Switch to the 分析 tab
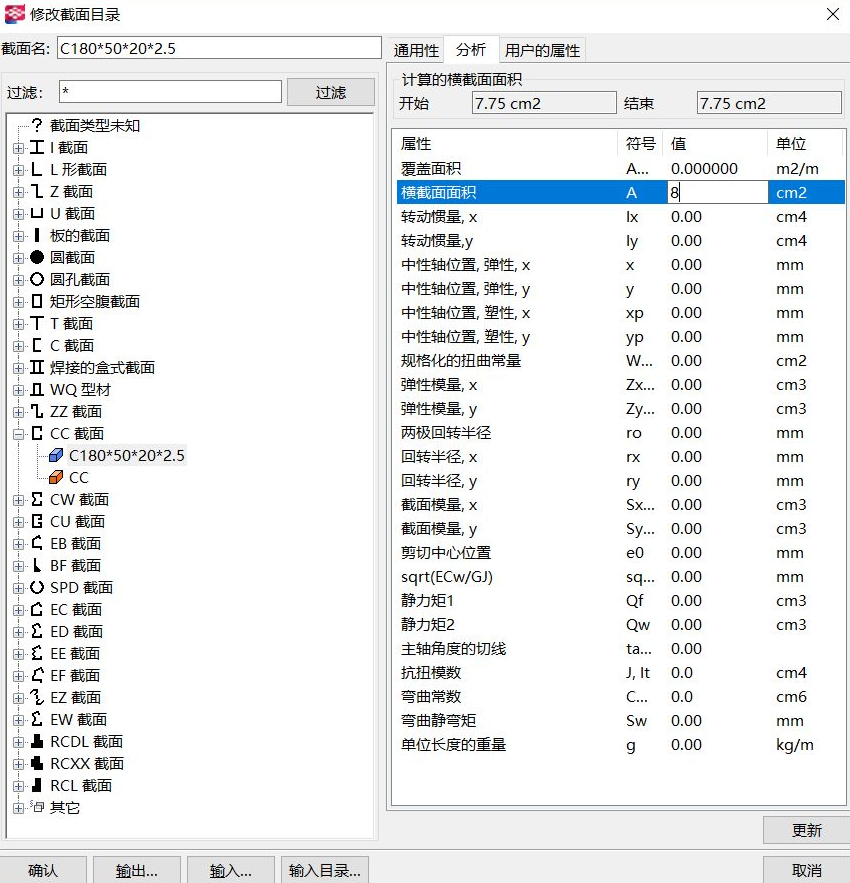This screenshot has width=850, height=883. (x=471, y=50)
